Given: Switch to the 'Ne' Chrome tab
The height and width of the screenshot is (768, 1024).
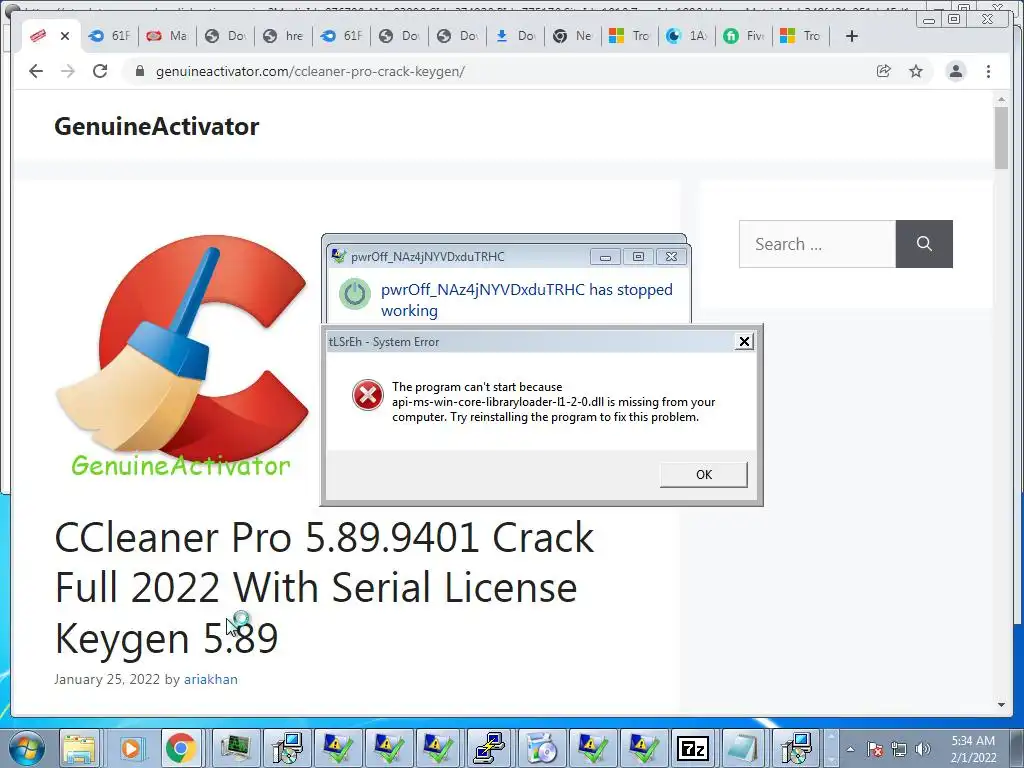Looking at the screenshot, I should (573, 36).
